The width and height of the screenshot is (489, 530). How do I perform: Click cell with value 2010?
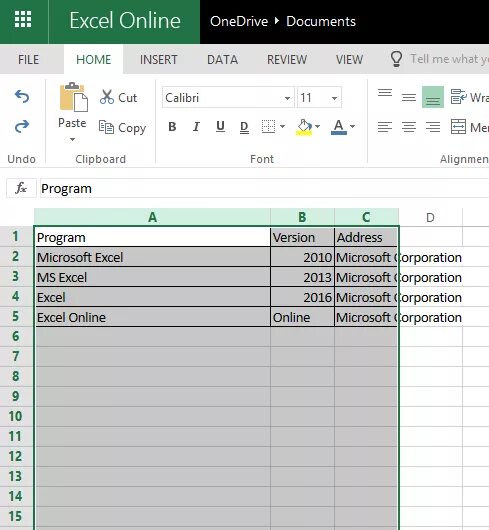302,257
